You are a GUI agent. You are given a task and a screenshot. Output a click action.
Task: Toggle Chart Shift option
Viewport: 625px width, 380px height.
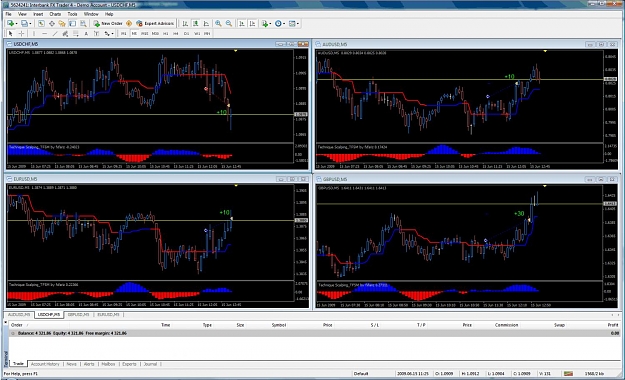coord(252,24)
